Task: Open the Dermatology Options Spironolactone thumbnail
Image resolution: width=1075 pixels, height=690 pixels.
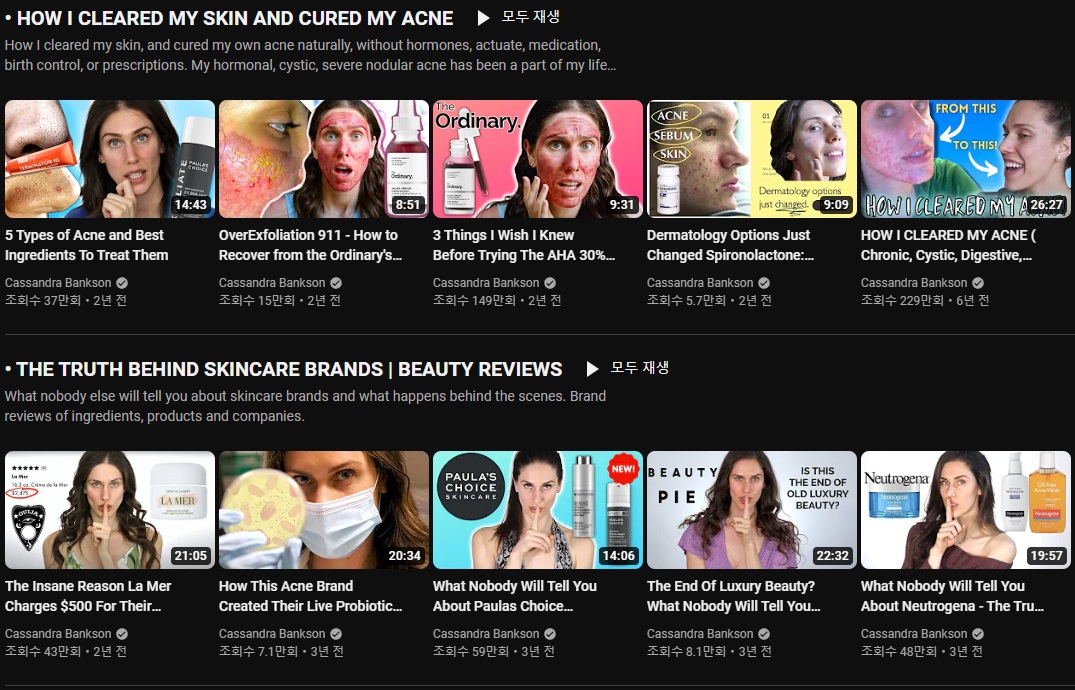Action: [751, 159]
